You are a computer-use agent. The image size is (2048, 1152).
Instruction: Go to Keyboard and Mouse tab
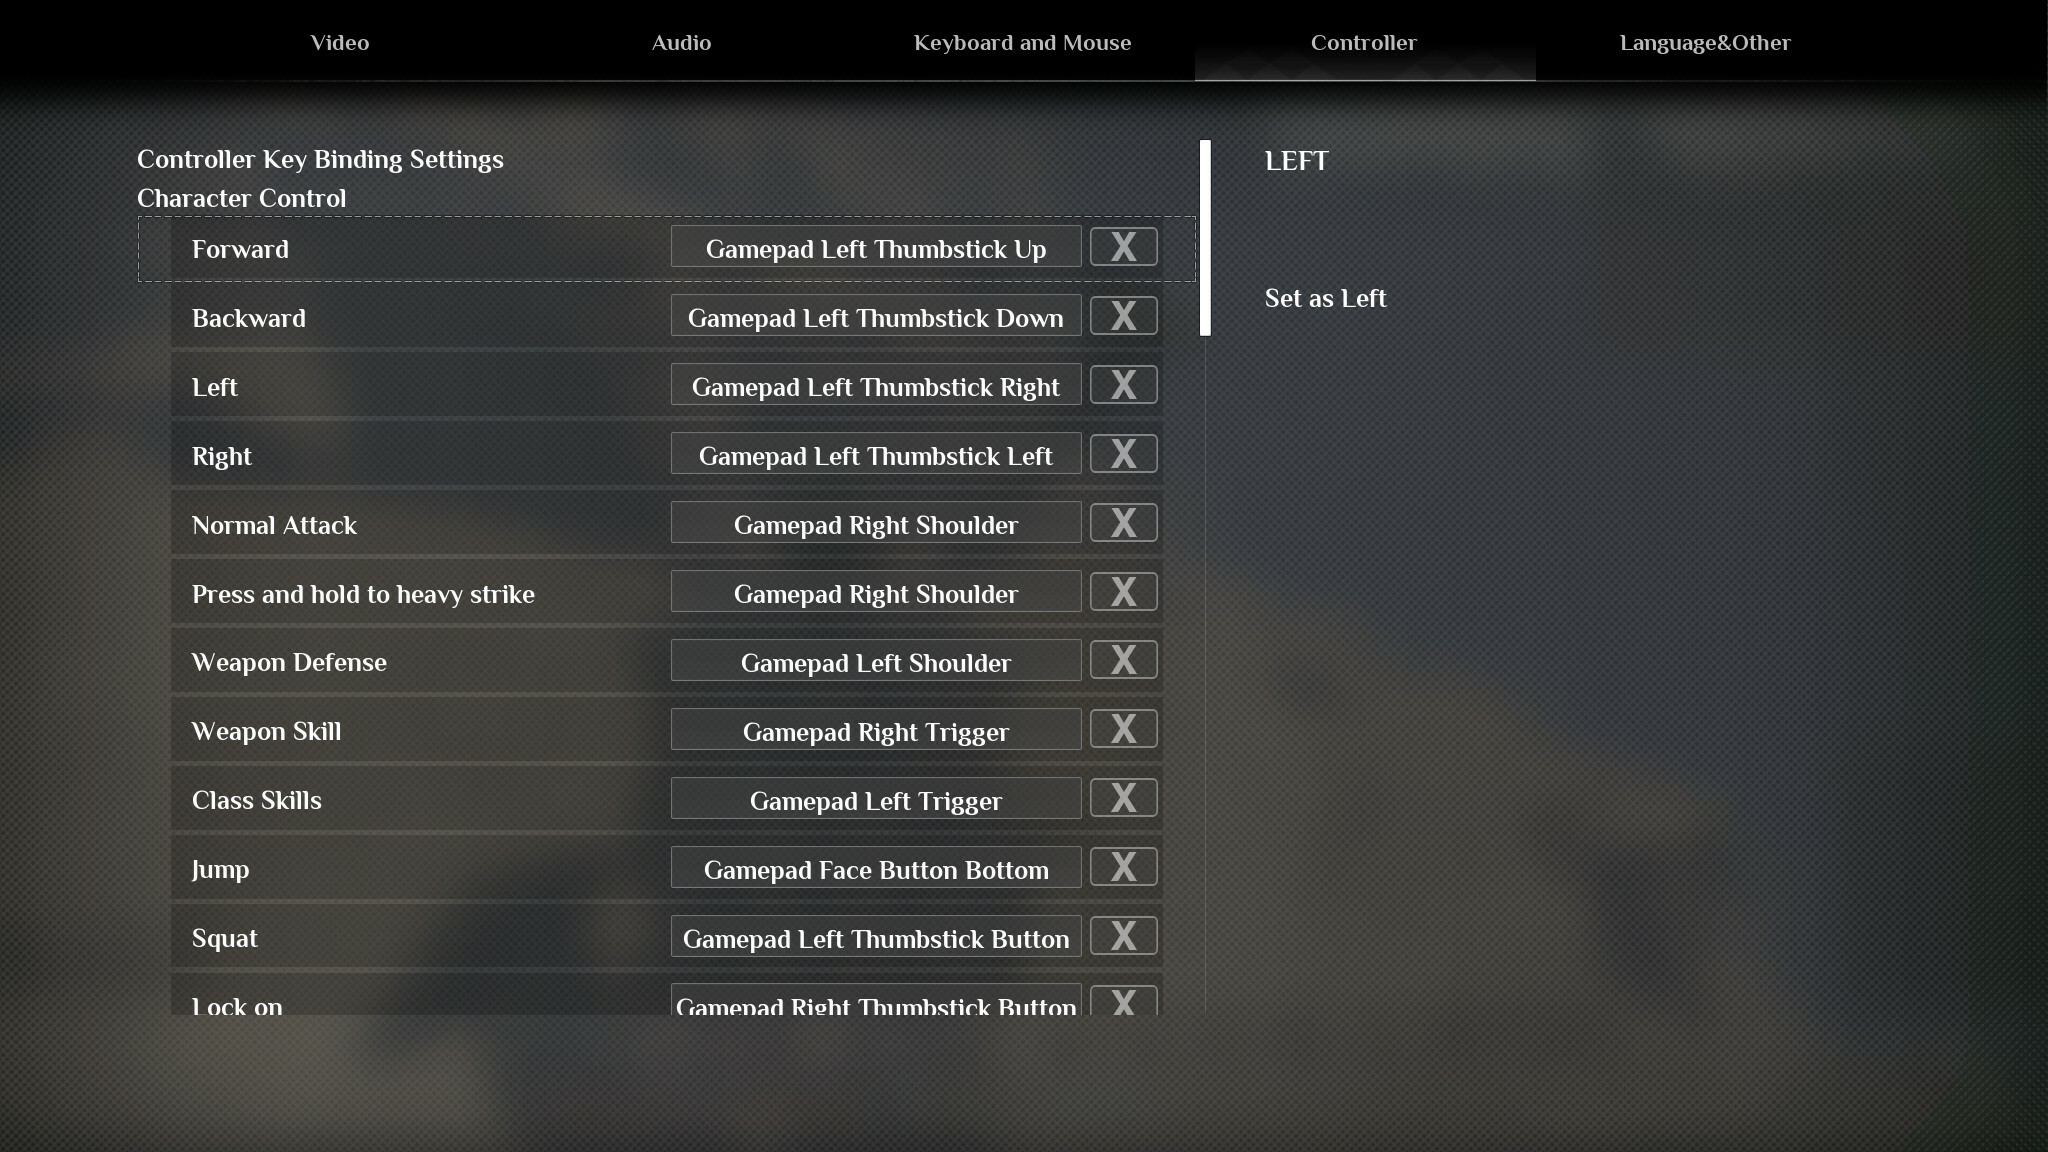click(1022, 43)
